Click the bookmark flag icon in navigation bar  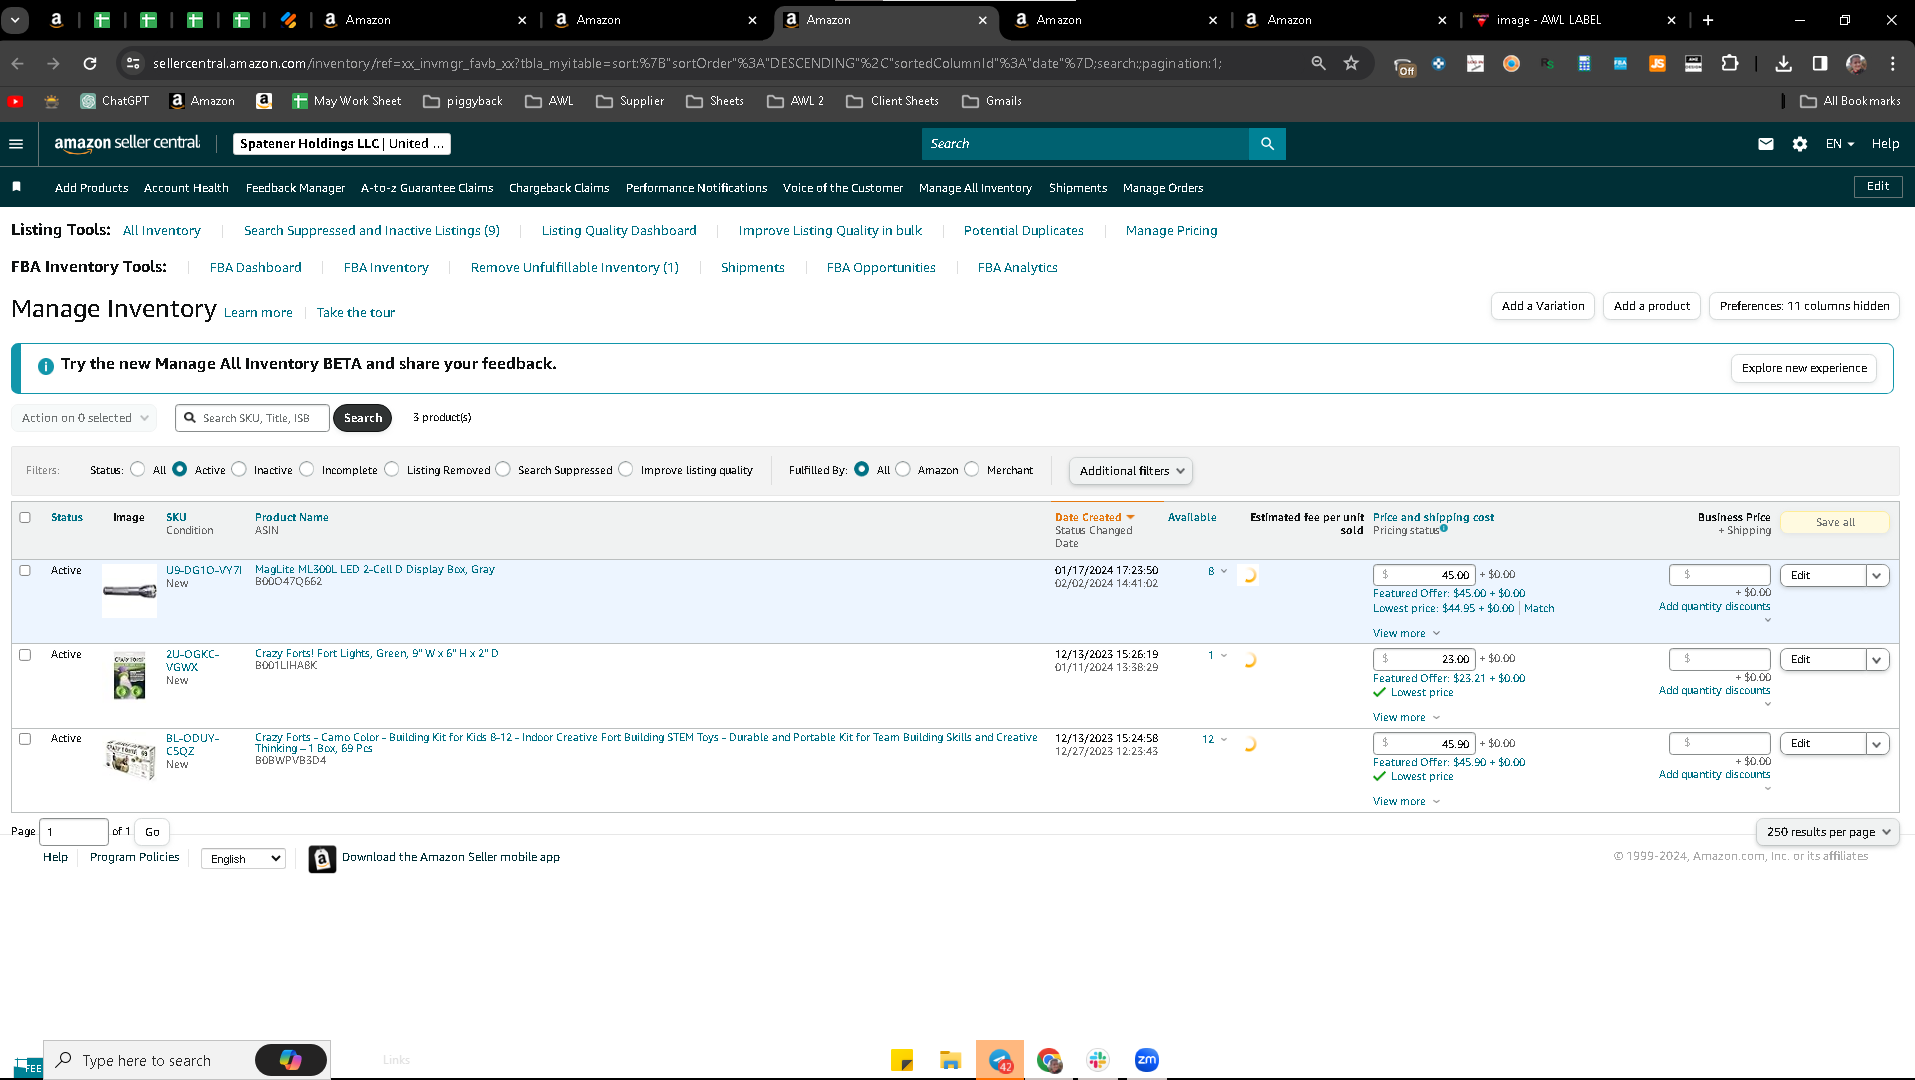click(x=16, y=187)
